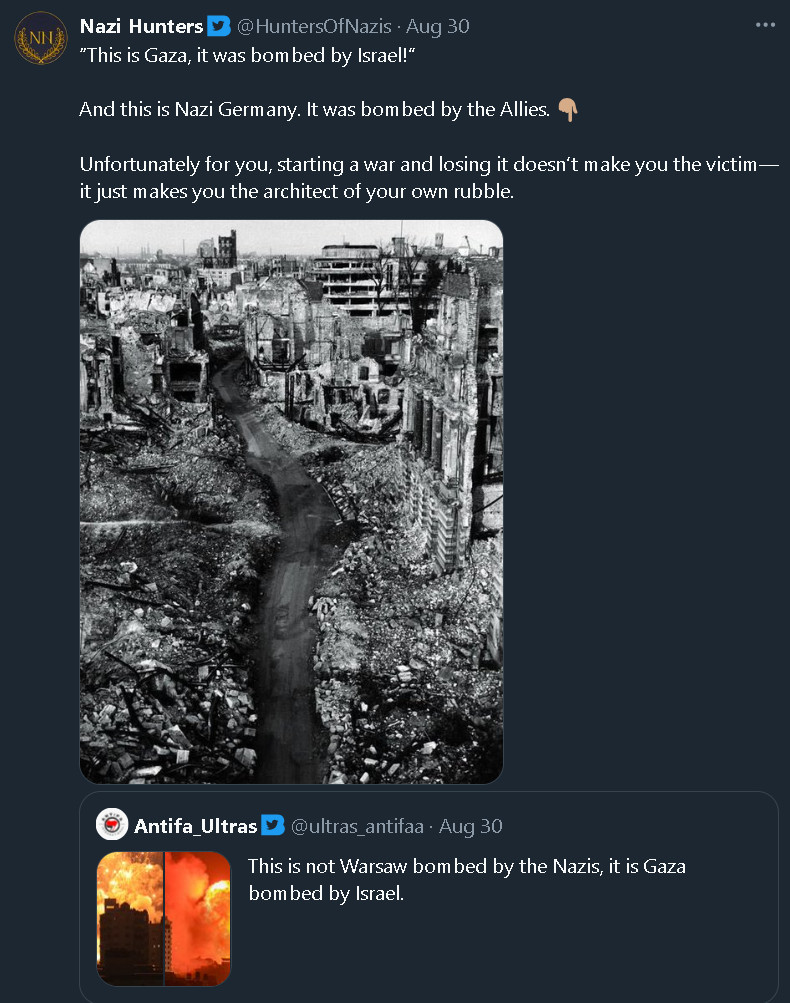Click verified badge beside Nazi Hunters name
The width and height of the screenshot is (790, 1003).
tap(219, 26)
